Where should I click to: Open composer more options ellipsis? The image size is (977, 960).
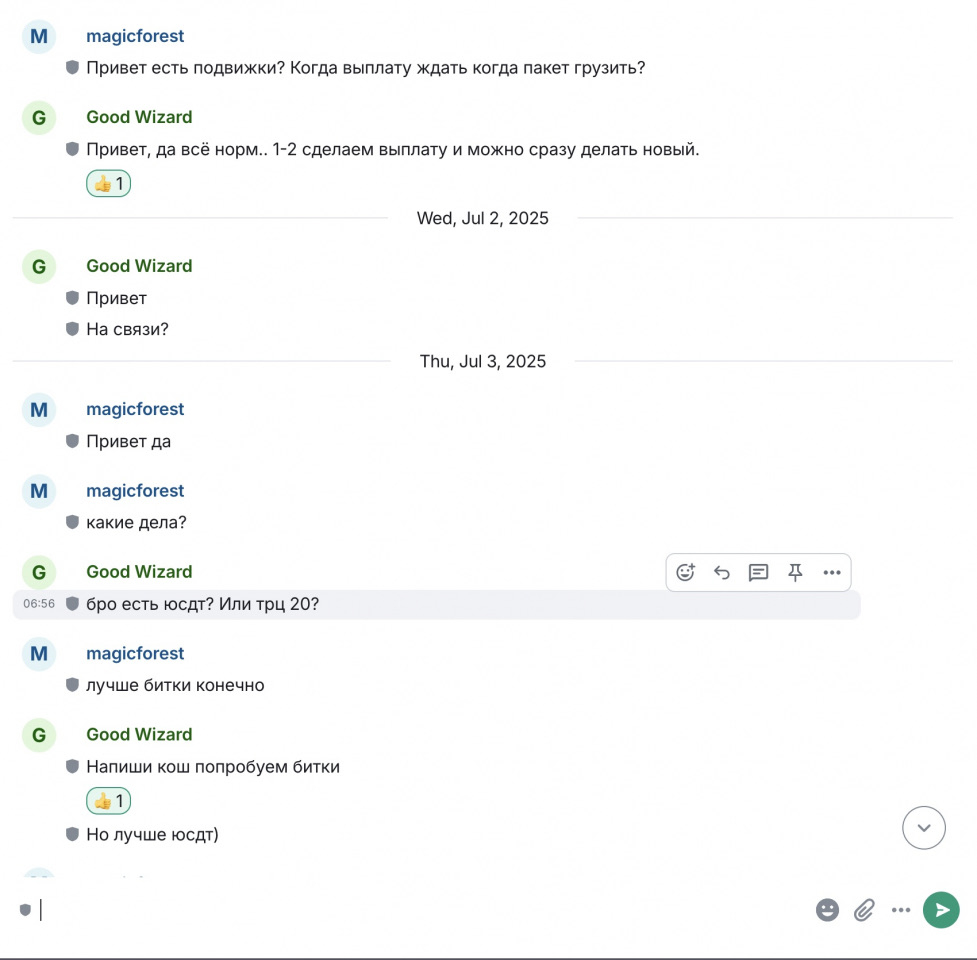[901, 910]
